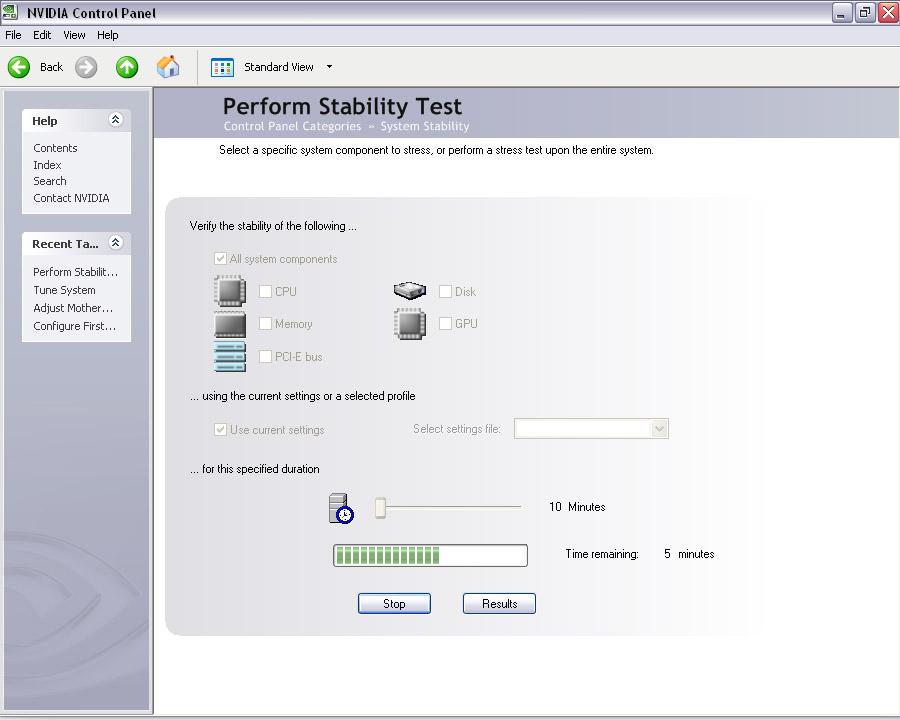Minimize the NVIDIA Control Panel window

(841, 13)
